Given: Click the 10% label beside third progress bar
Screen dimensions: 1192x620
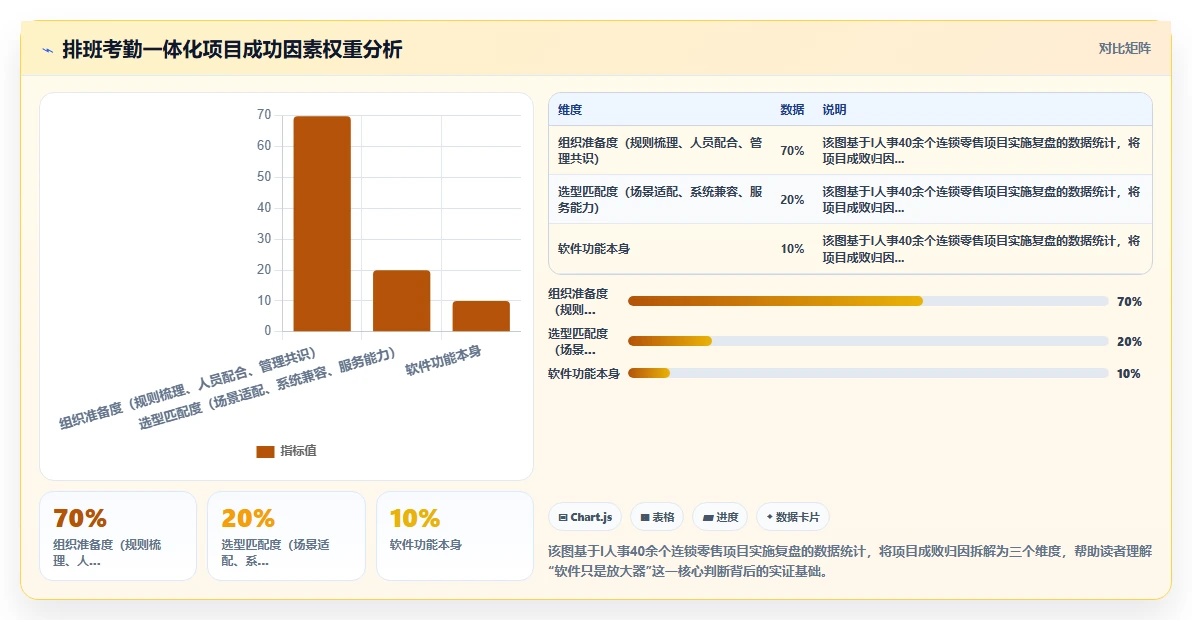Looking at the screenshot, I should click(1130, 373).
